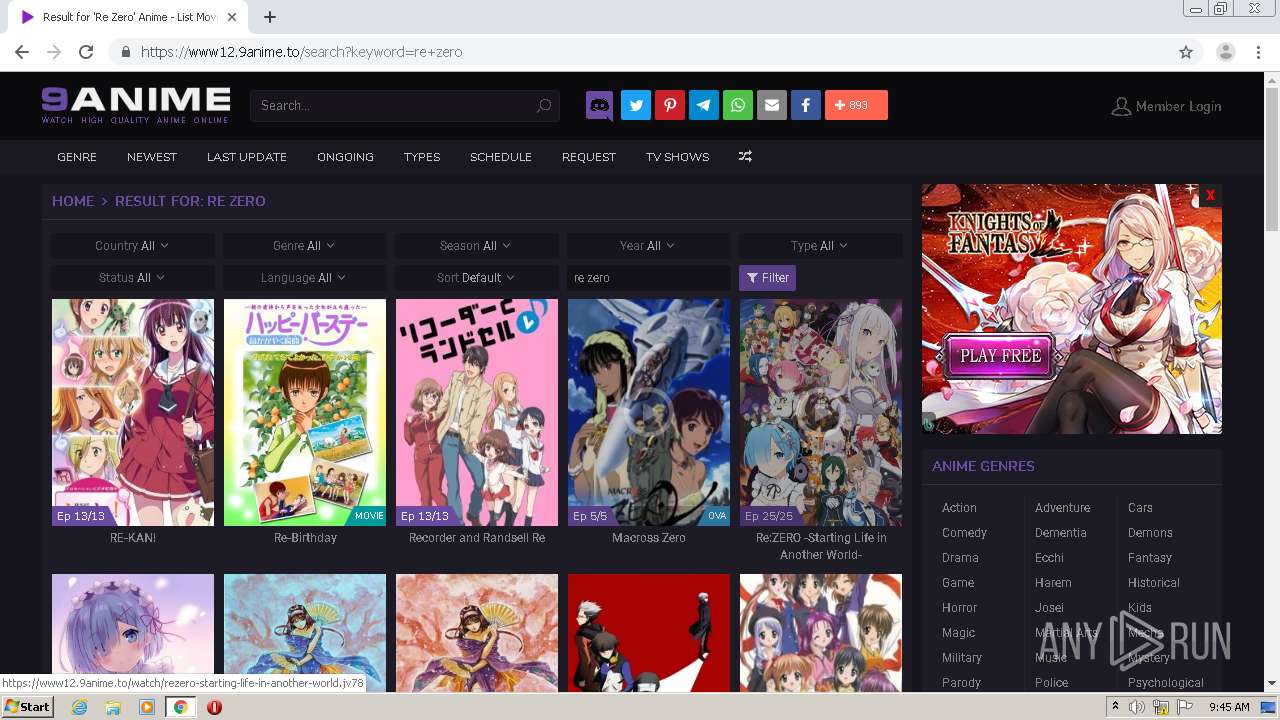Viewport: 1280px width, 720px height.
Task: Click the volume icon in system tray
Action: pyautogui.click(x=1137, y=707)
